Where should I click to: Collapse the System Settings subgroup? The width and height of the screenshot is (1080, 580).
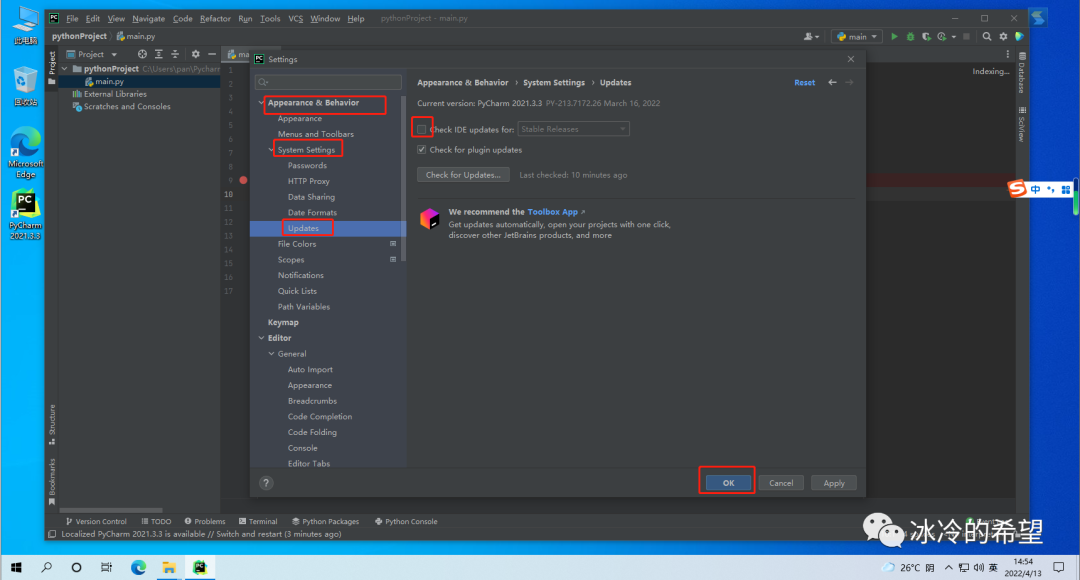tap(271, 149)
